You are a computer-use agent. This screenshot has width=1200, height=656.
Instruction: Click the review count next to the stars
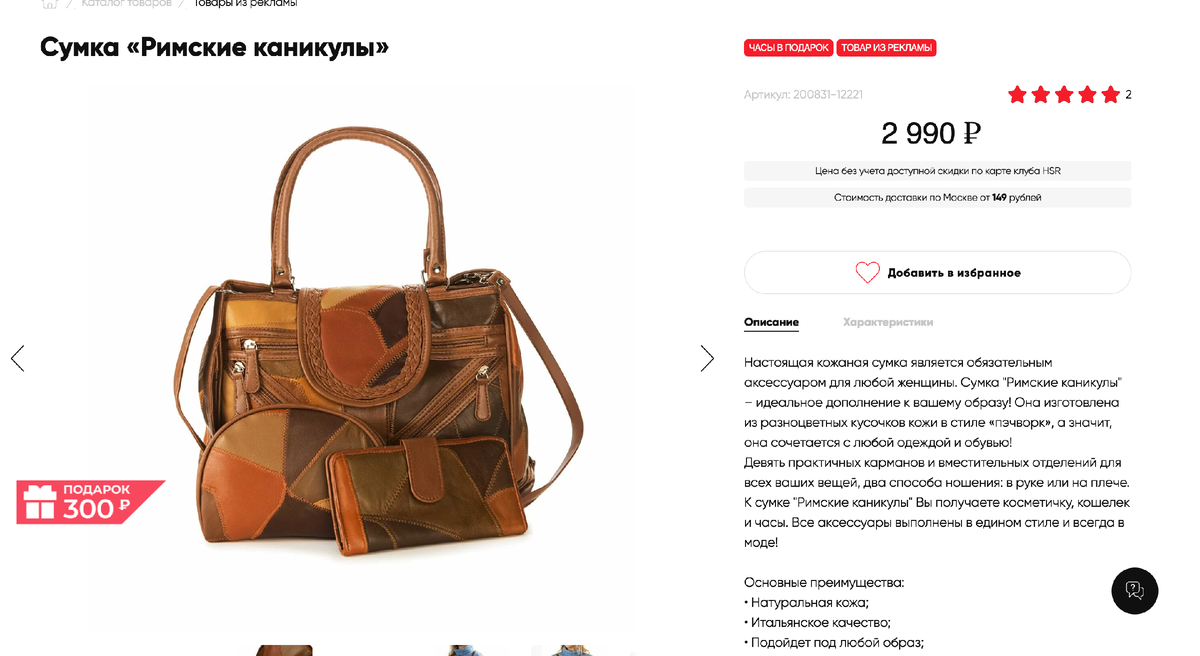(x=1128, y=95)
